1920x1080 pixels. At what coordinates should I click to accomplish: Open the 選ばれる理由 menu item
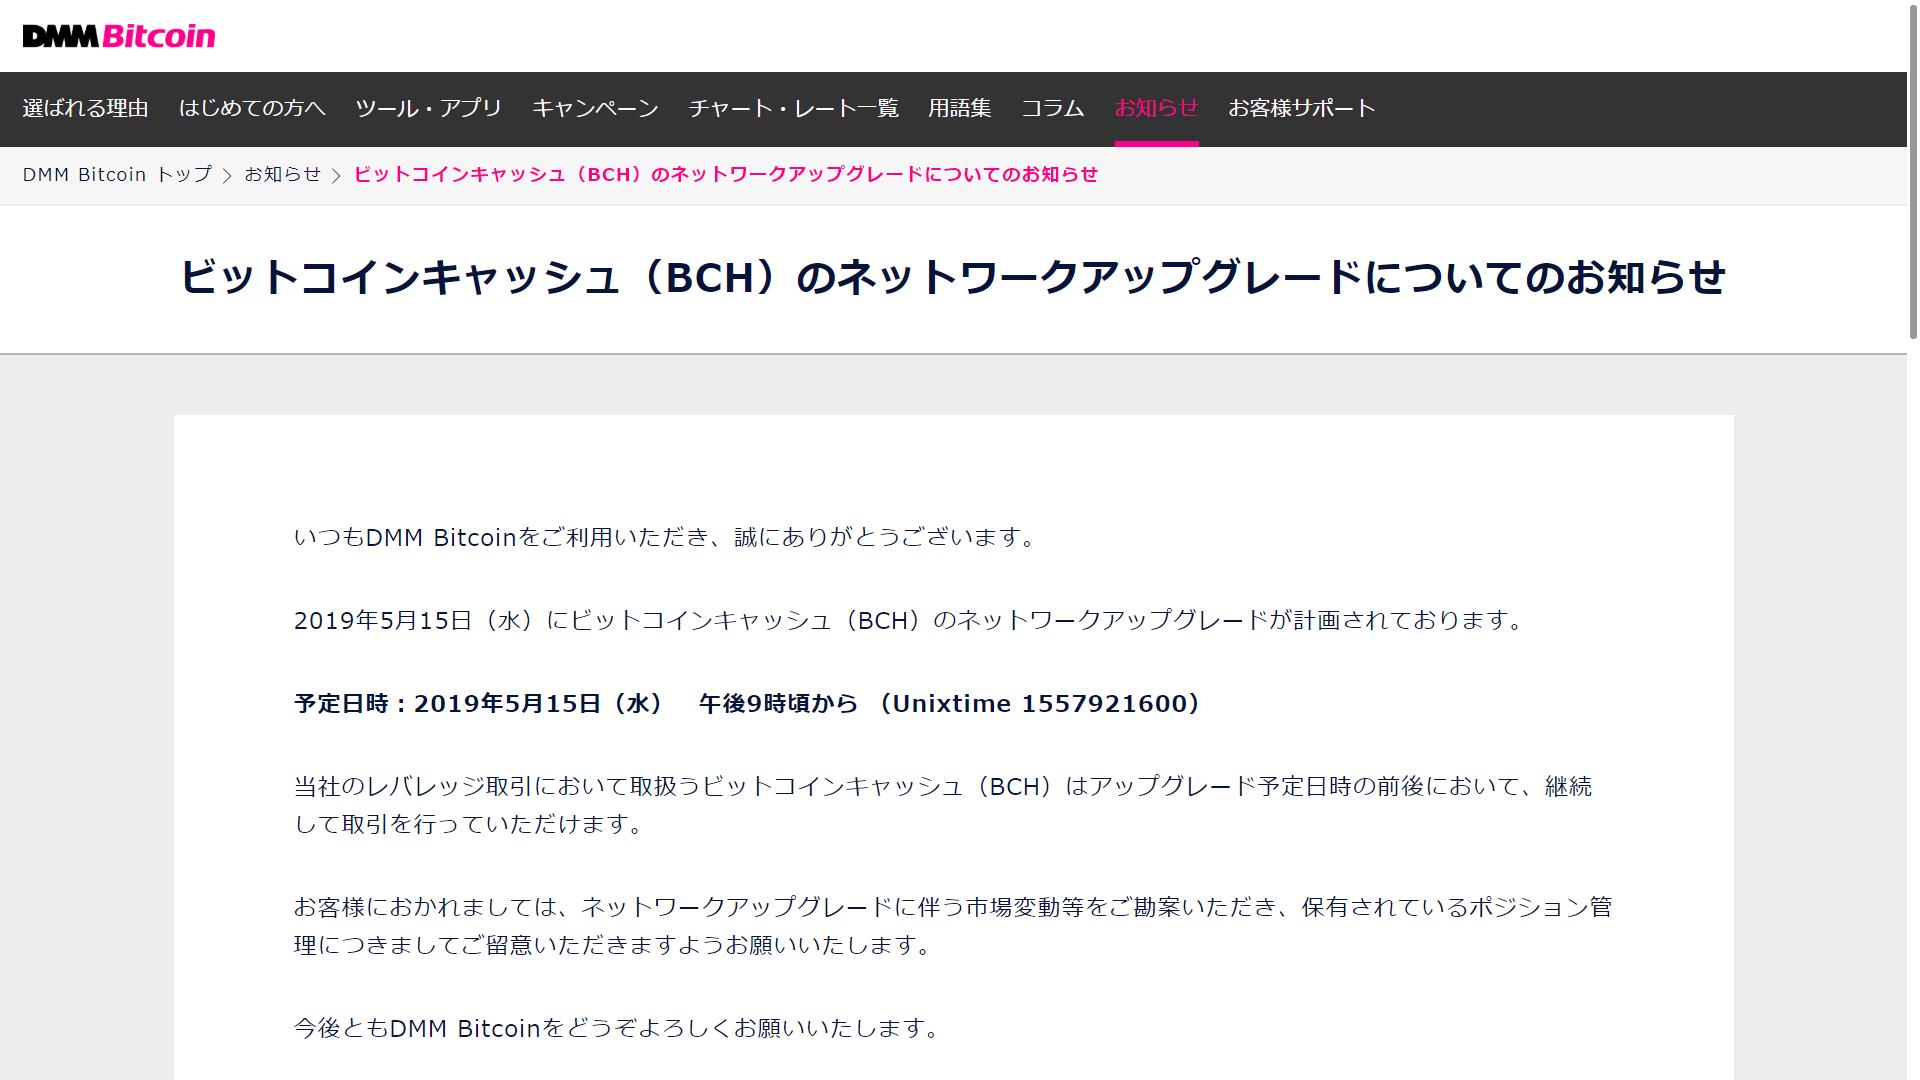pyautogui.click(x=86, y=108)
